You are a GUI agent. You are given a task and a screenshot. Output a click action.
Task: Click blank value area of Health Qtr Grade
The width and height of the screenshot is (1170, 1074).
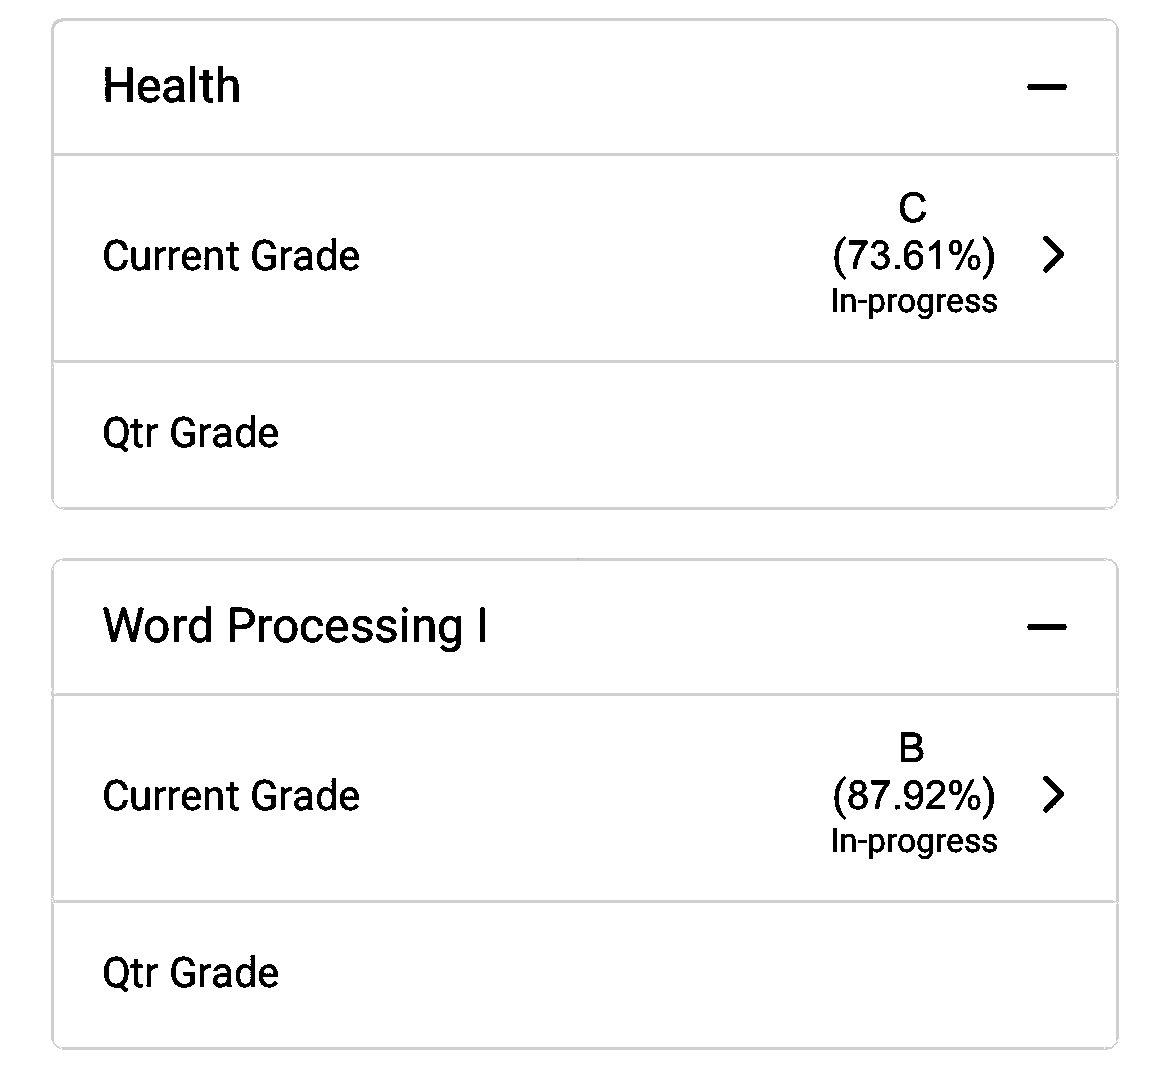pyautogui.click(x=800, y=433)
